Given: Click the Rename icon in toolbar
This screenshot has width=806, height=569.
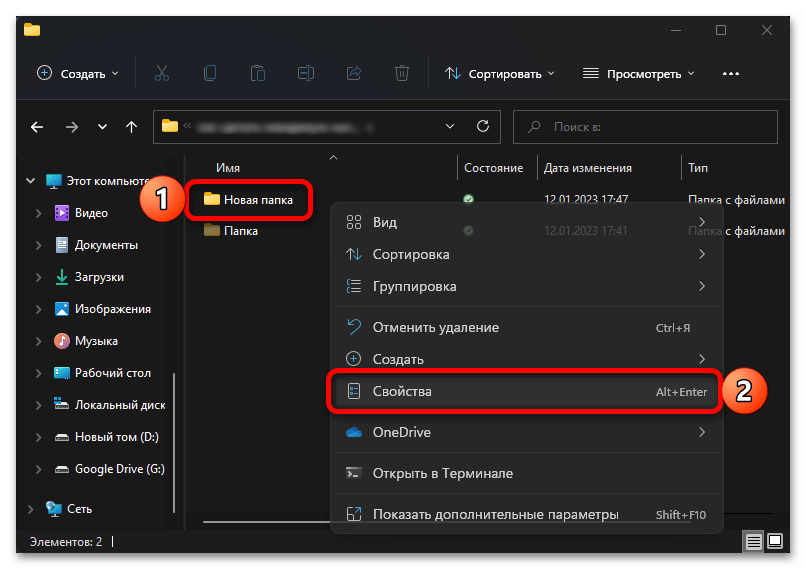Looking at the screenshot, I should pos(305,73).
